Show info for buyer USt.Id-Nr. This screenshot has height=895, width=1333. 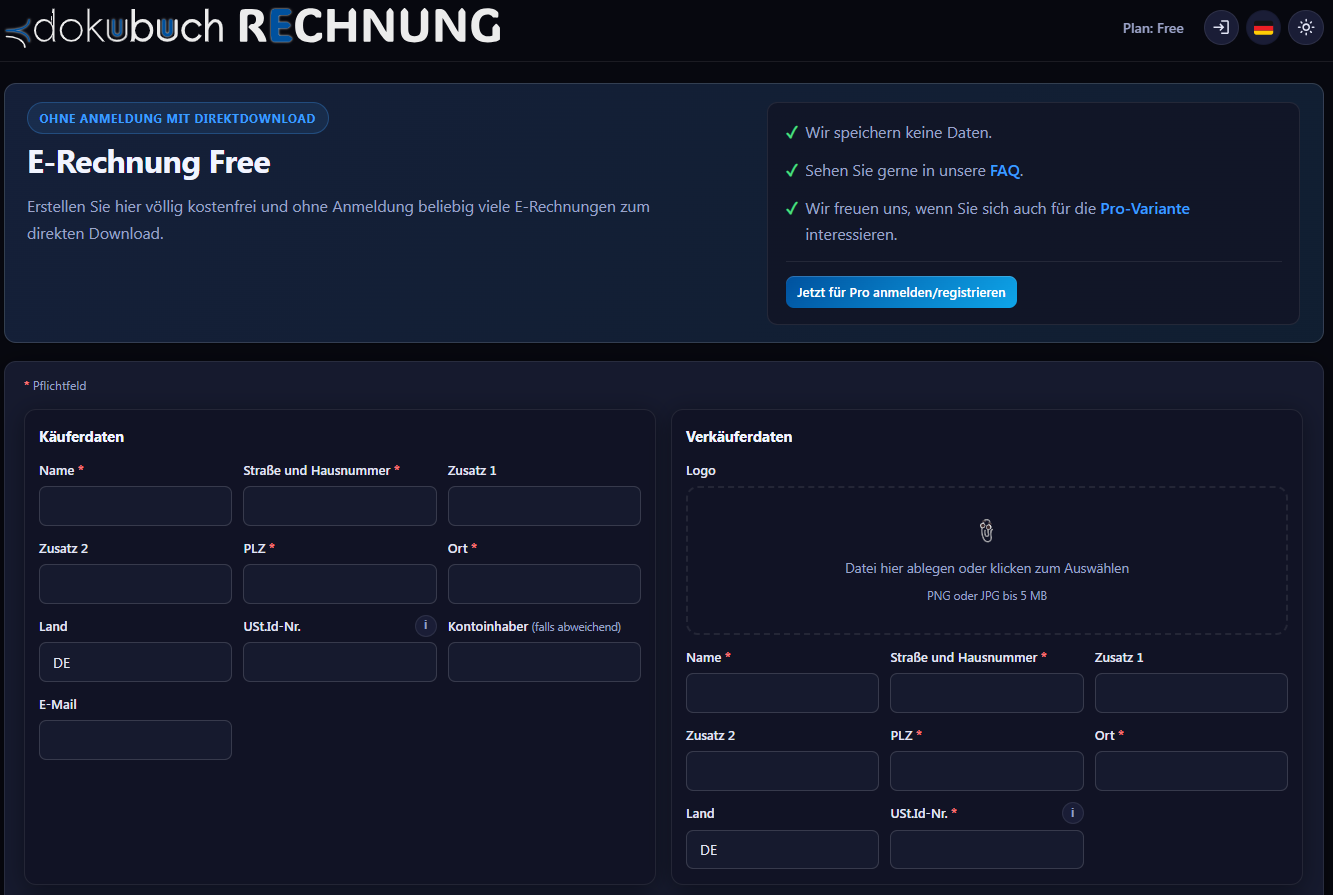pyautogui.click(x=426, y=626)
